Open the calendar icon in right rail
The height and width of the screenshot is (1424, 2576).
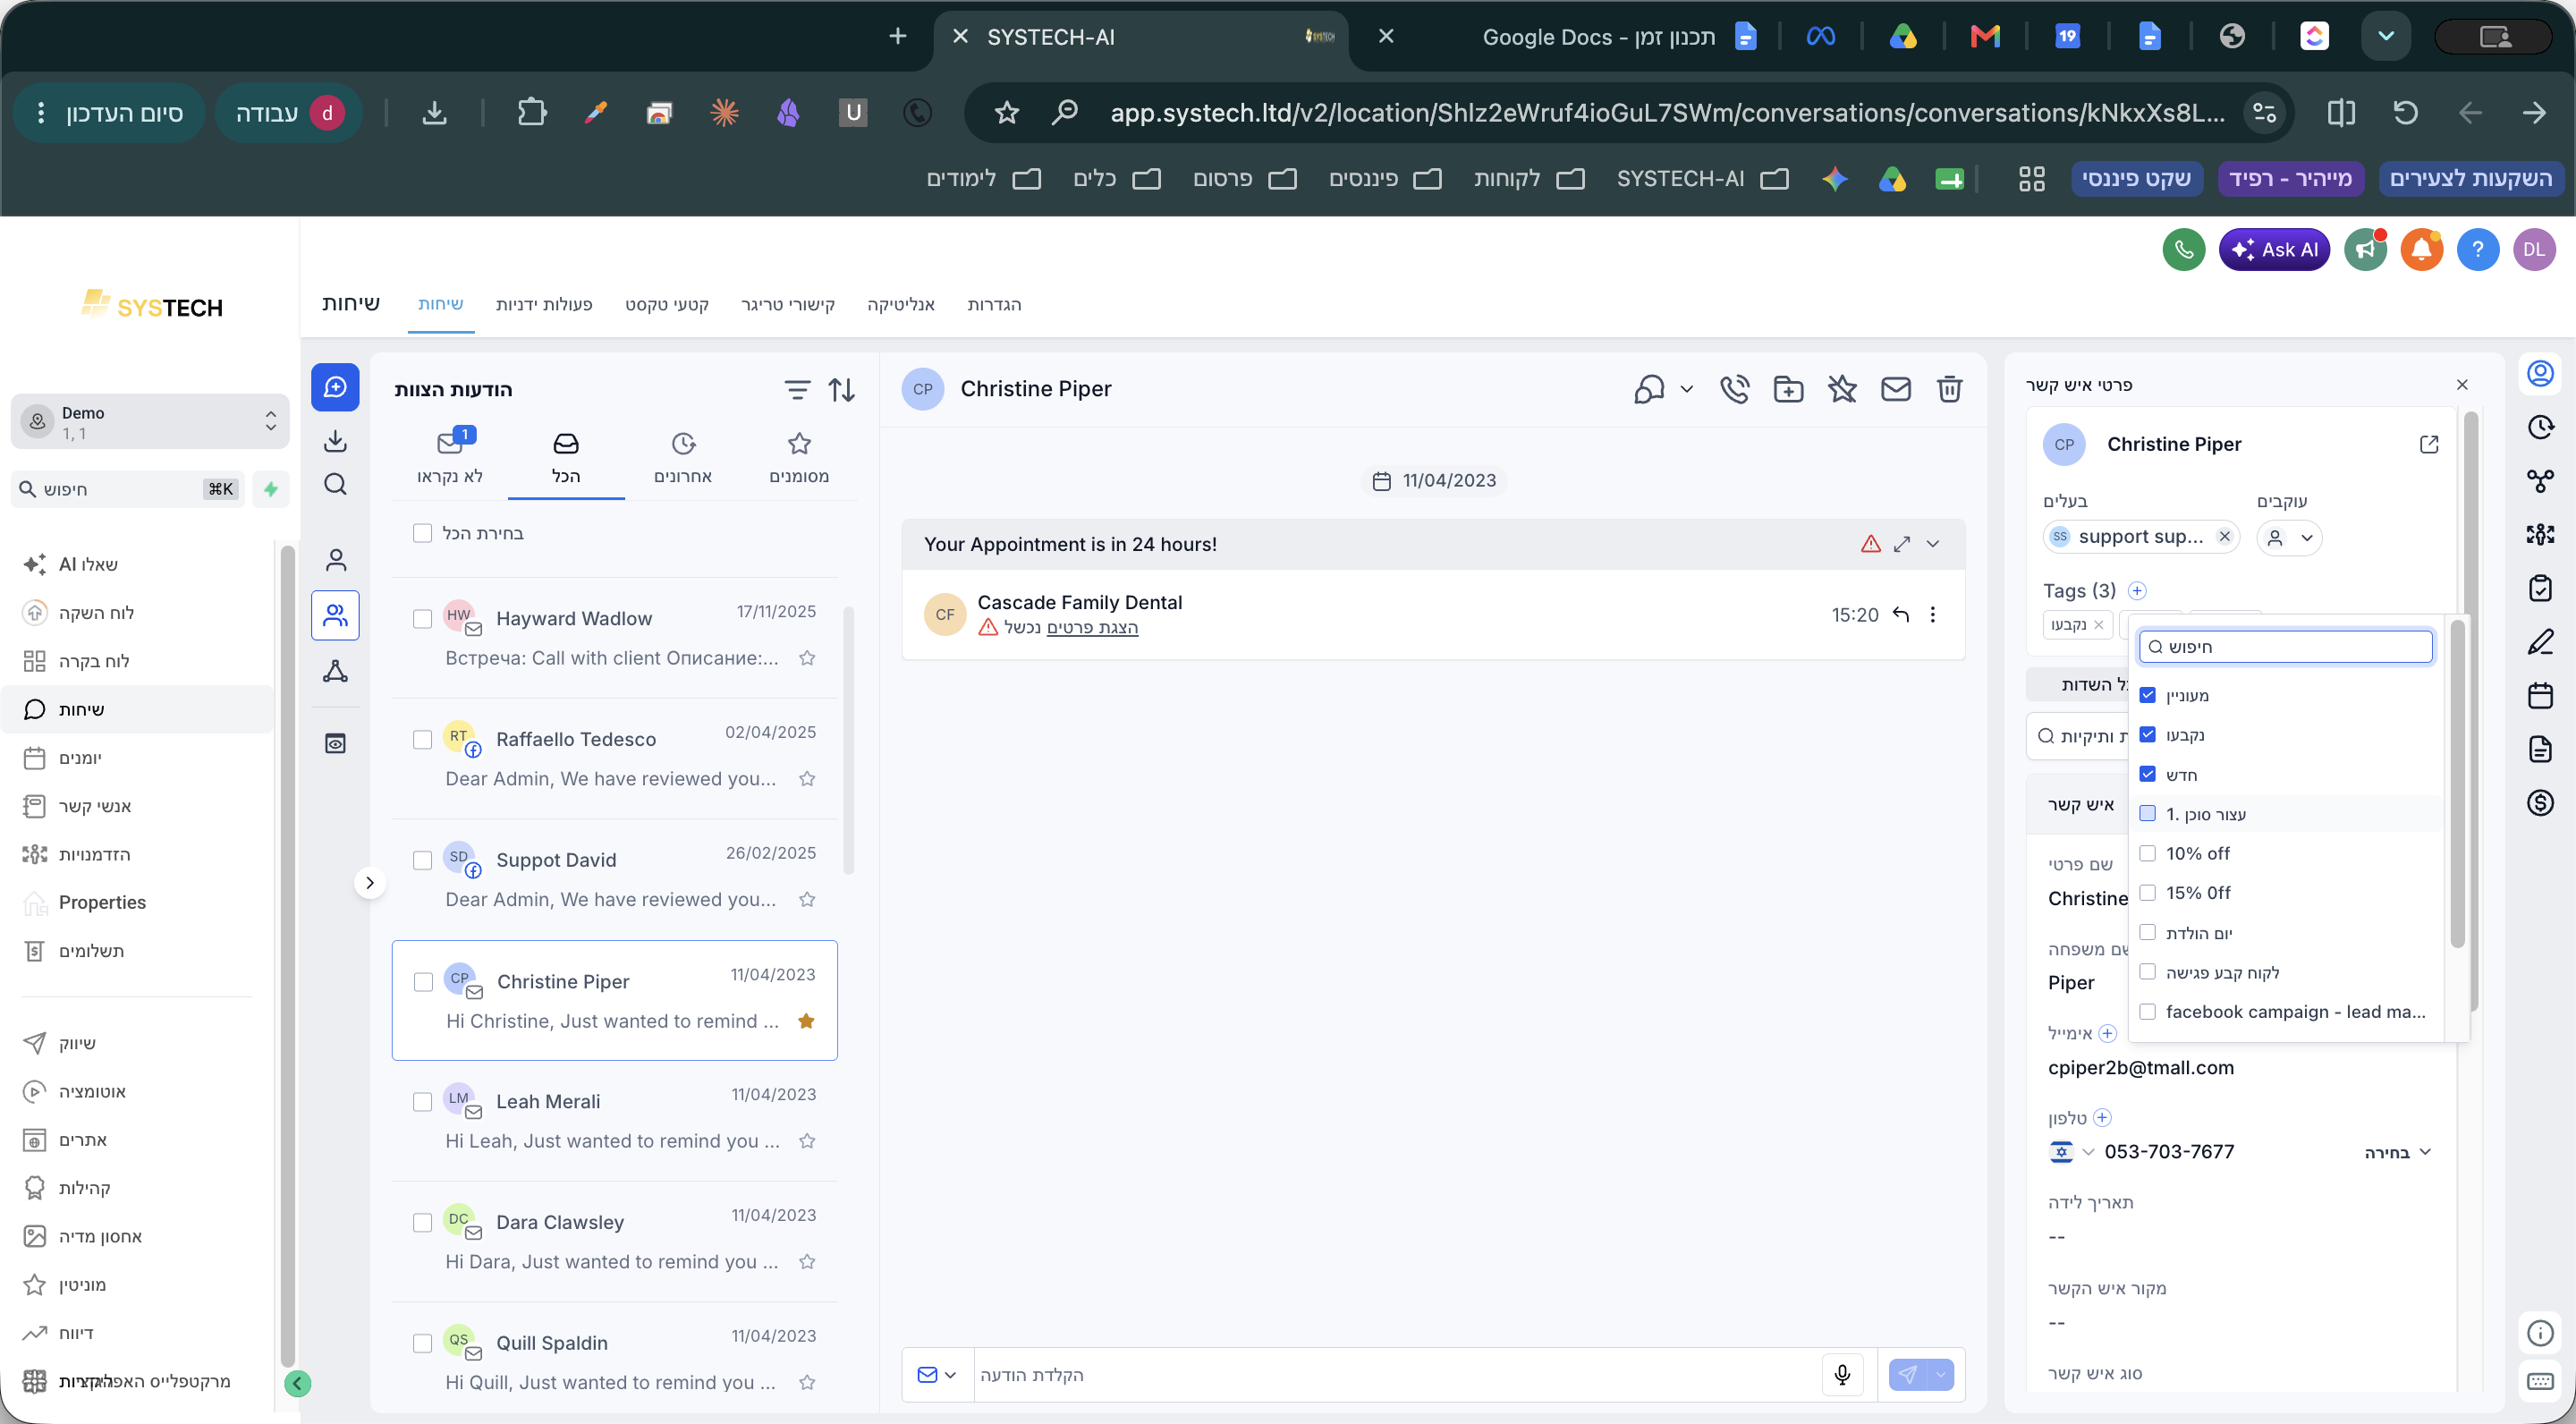point(2540,696)
